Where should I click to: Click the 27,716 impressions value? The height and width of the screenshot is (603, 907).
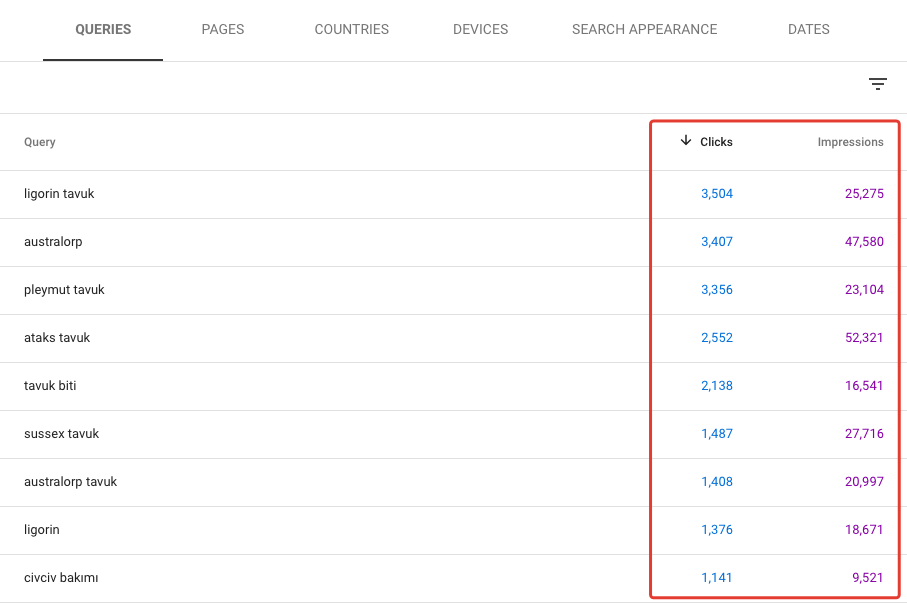click(x=864, y=434)
